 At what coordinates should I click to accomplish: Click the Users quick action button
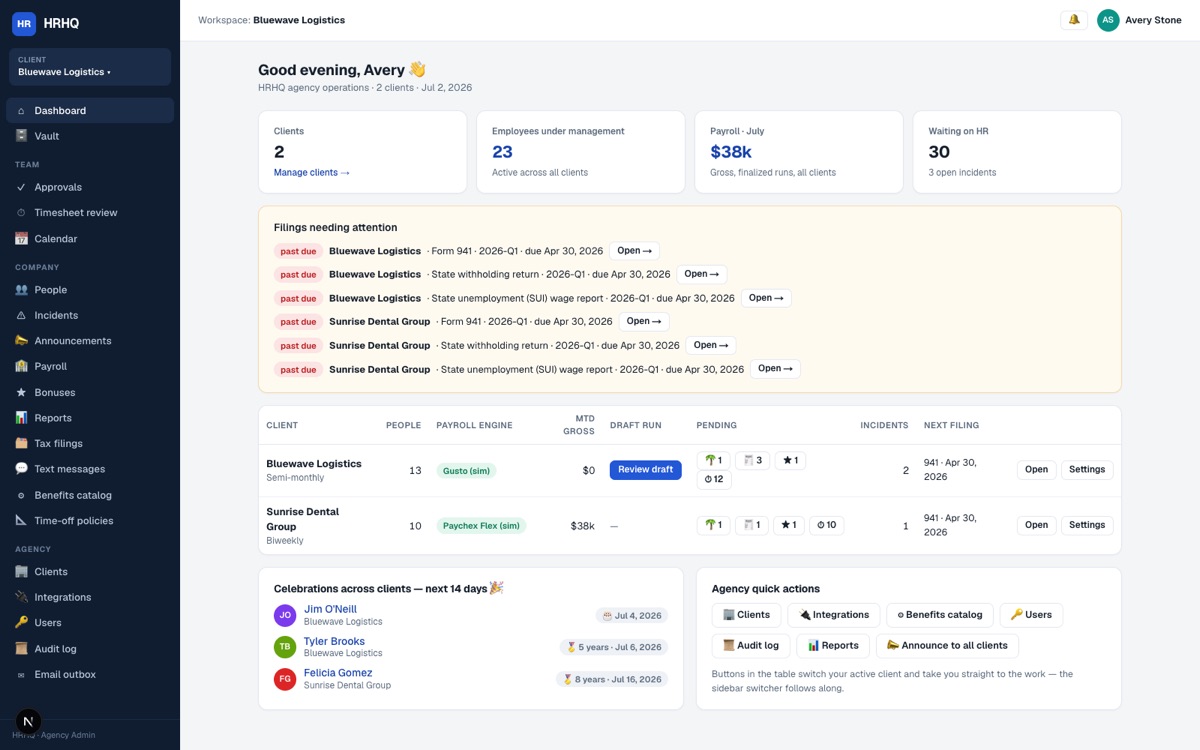click(x=1031, y=615)
